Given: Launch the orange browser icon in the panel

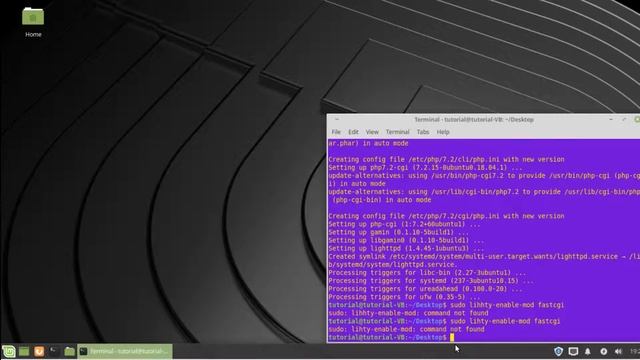Looking at the screenshot, I should 39,351.
